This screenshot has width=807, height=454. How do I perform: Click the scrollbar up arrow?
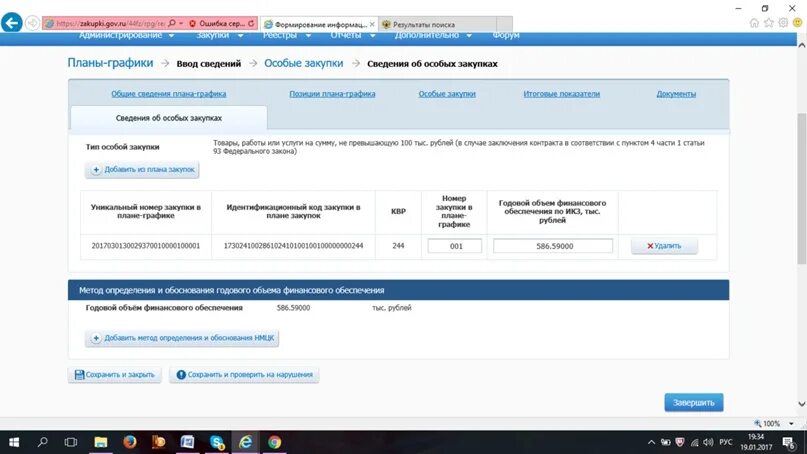click(801, 45)
